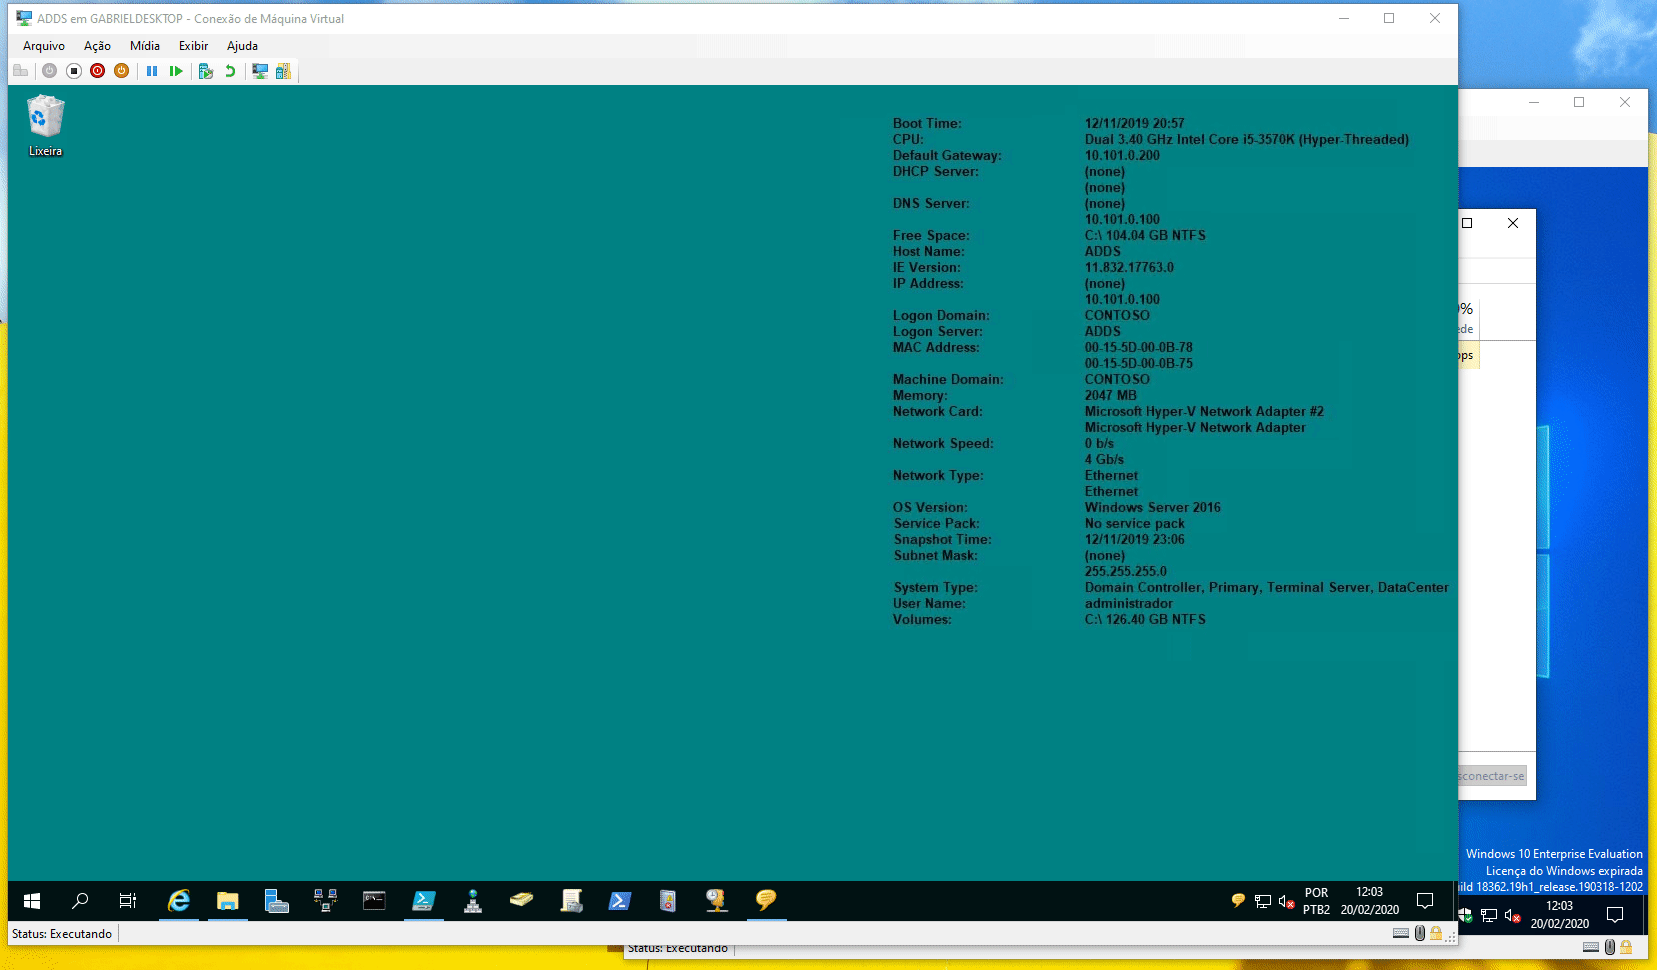This screenshot has height=970, width=1657.
Task: Toggle Enhanced Session mode with the monitor icon
Action: [x=258, y=70]
